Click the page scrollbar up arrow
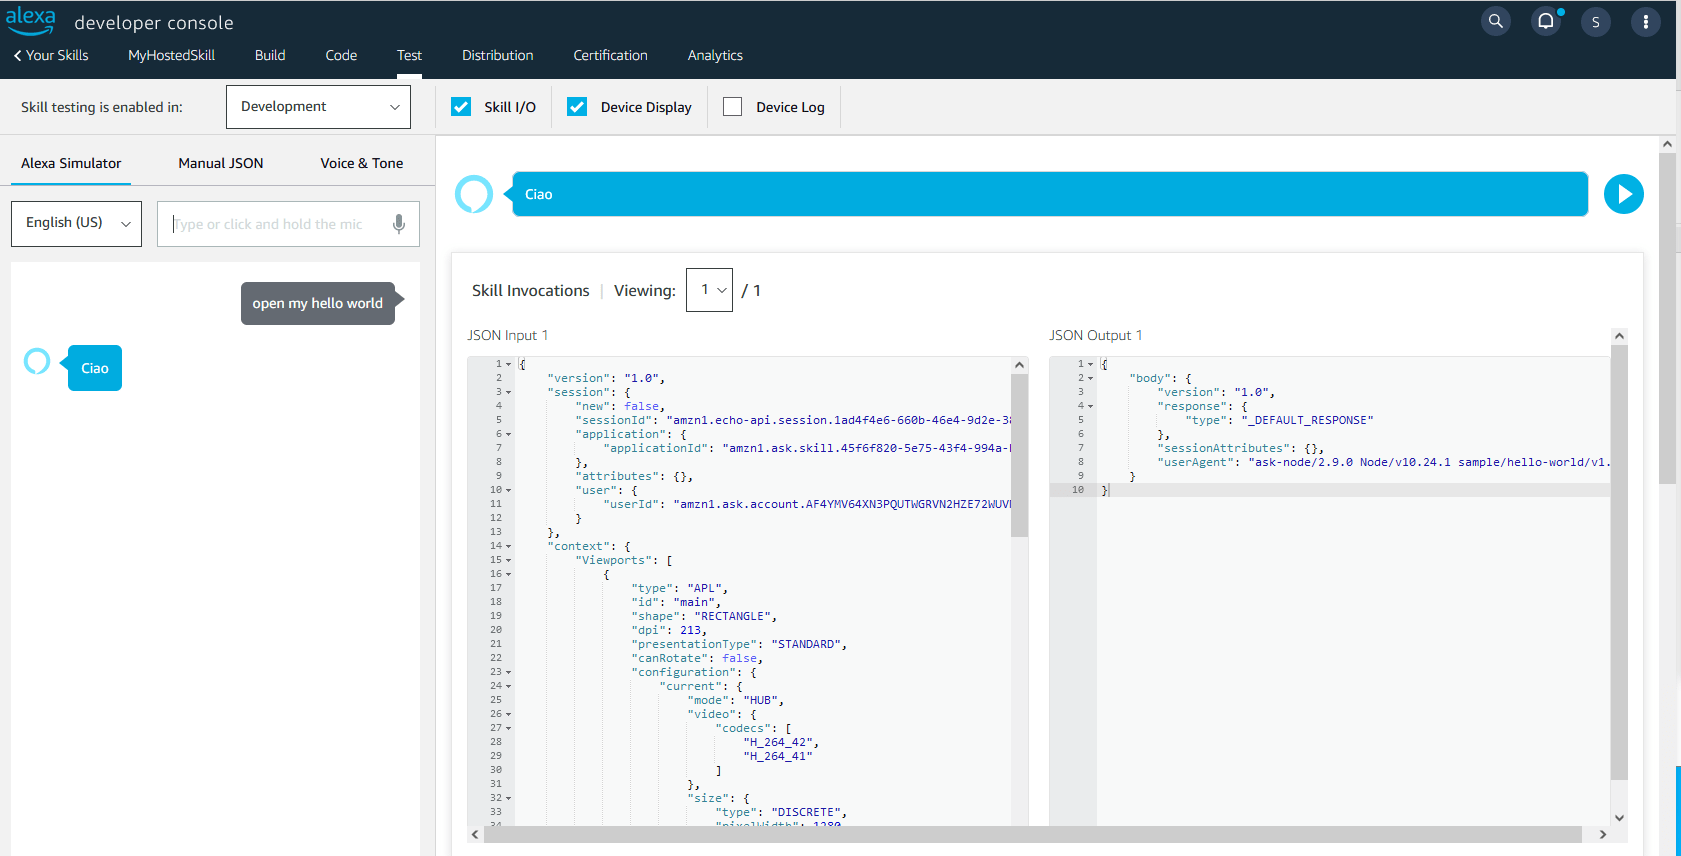The image size is (1681, 856). (1667, 144)
